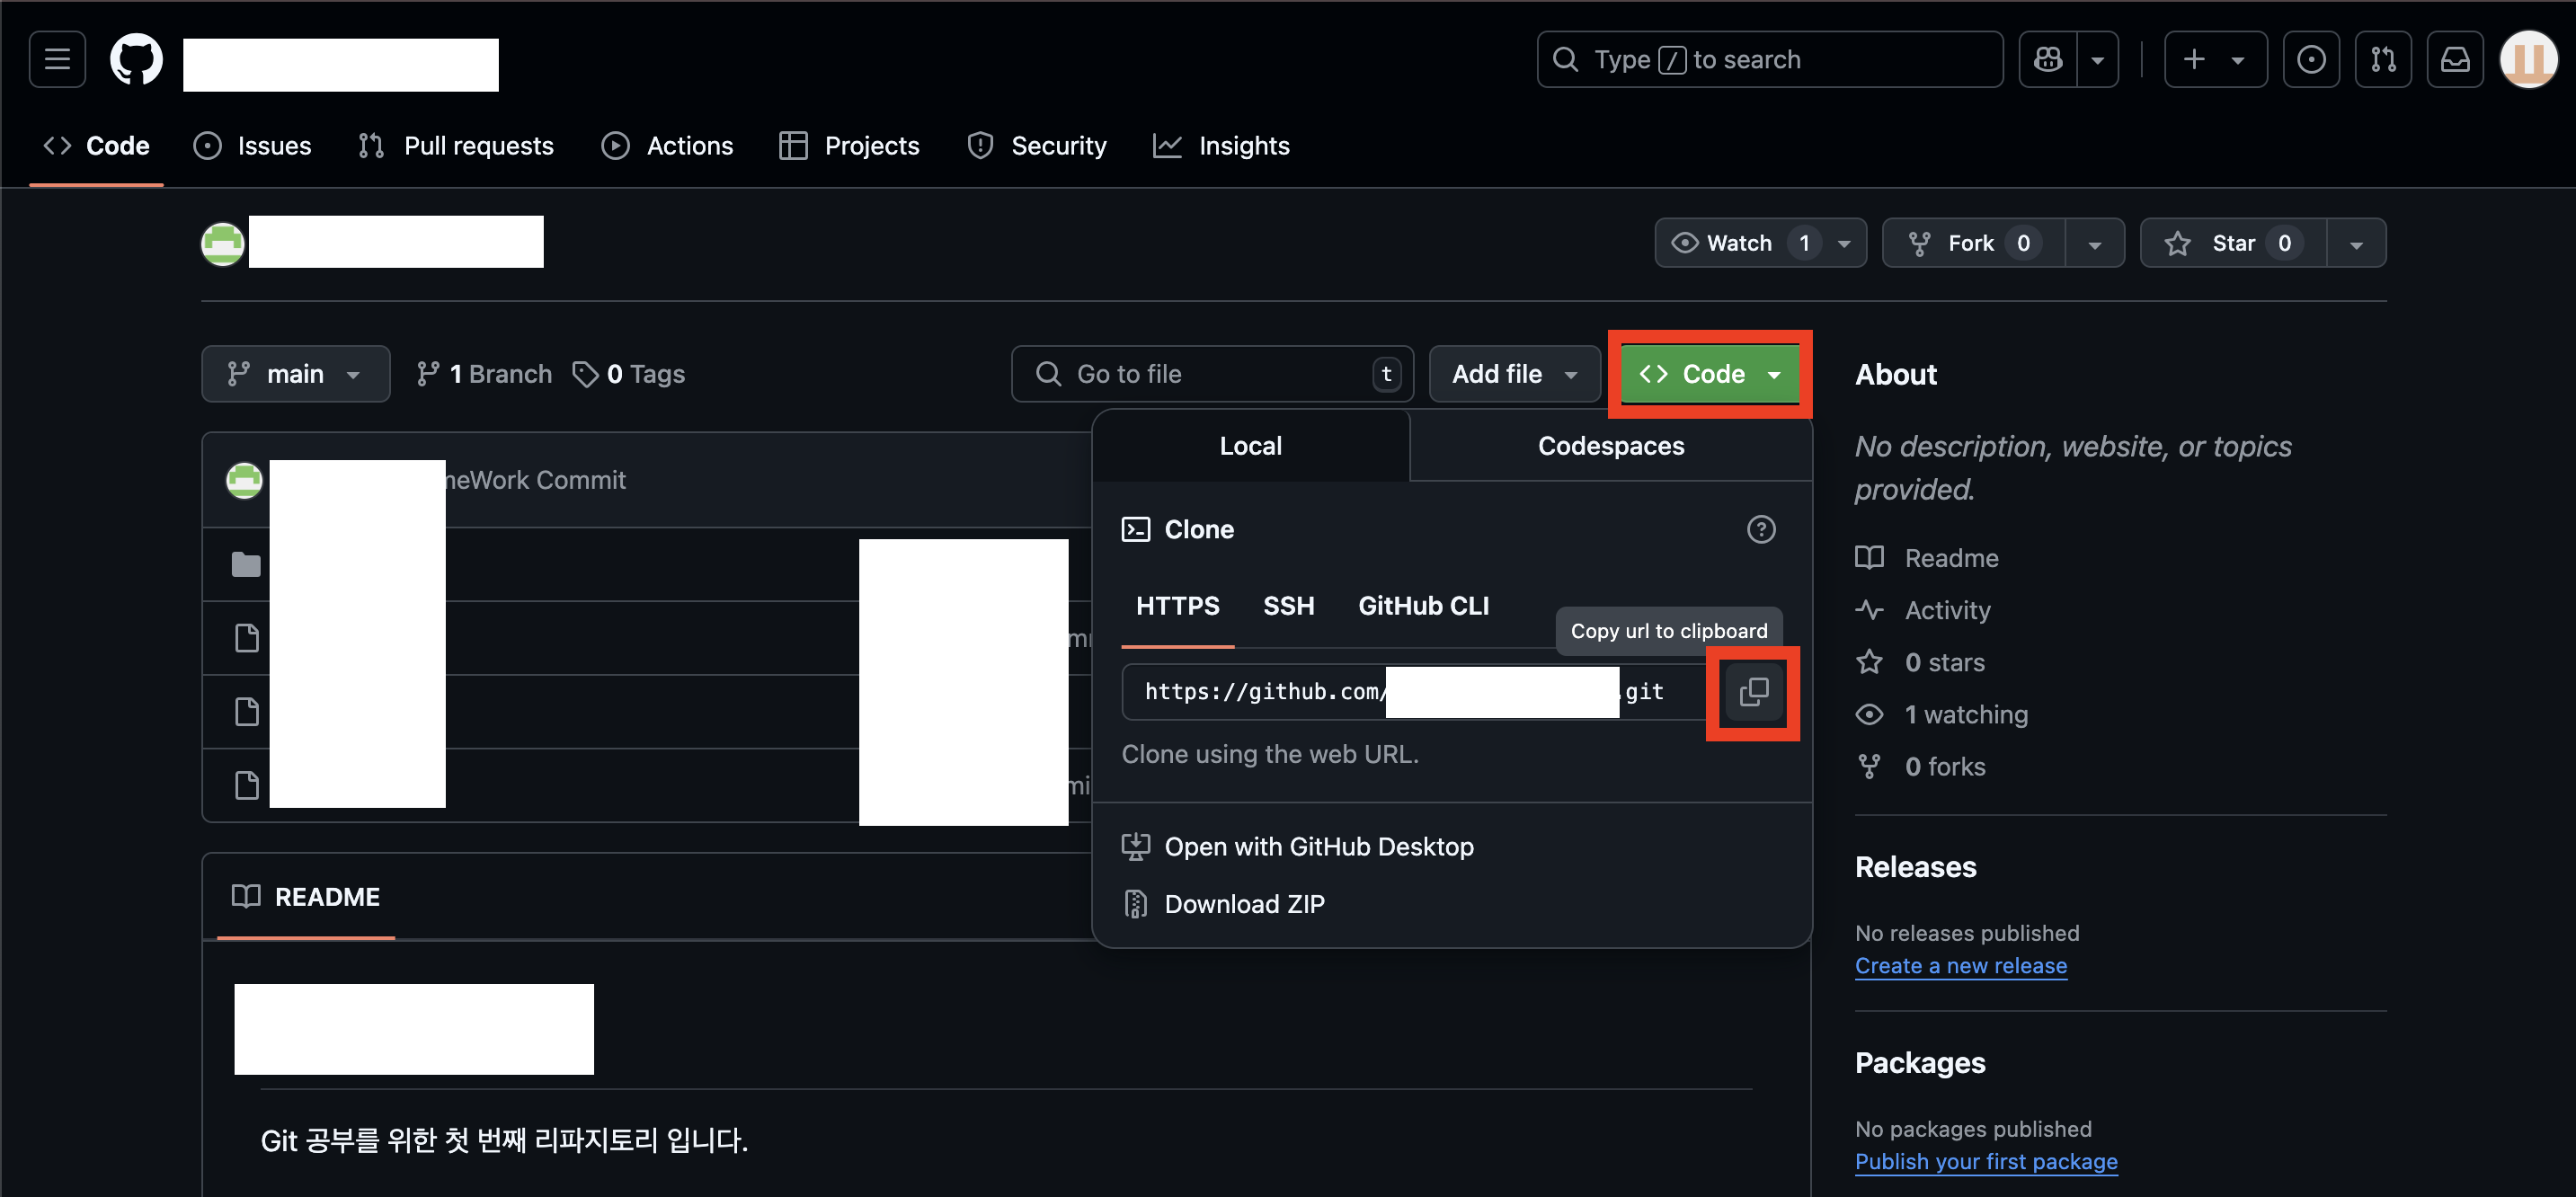Open clone help question mark icon
The width and height of the screenshot is (2576, 1197).
[1761, 529]
